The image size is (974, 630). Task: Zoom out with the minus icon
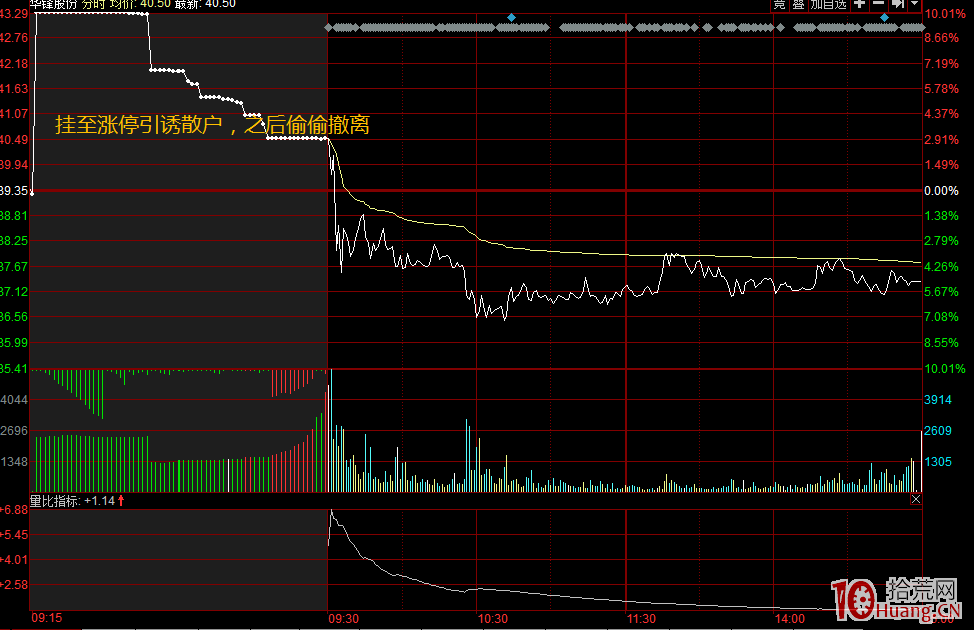pos(878,4)
